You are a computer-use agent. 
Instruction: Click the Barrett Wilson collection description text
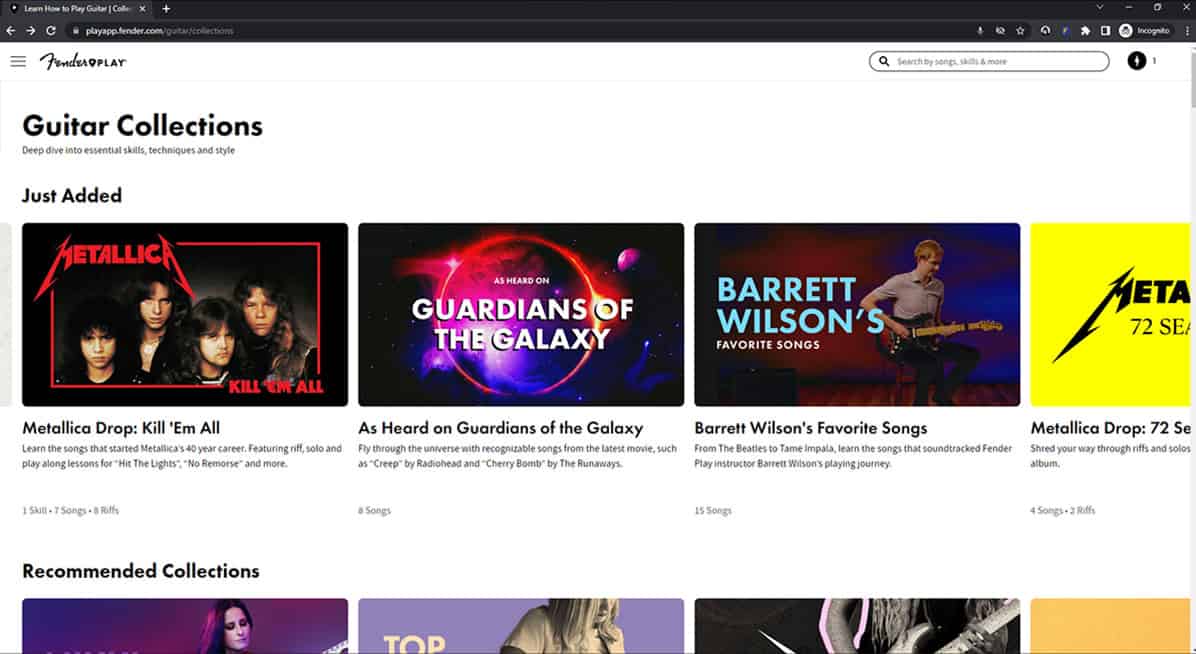(x=853, y=456)
